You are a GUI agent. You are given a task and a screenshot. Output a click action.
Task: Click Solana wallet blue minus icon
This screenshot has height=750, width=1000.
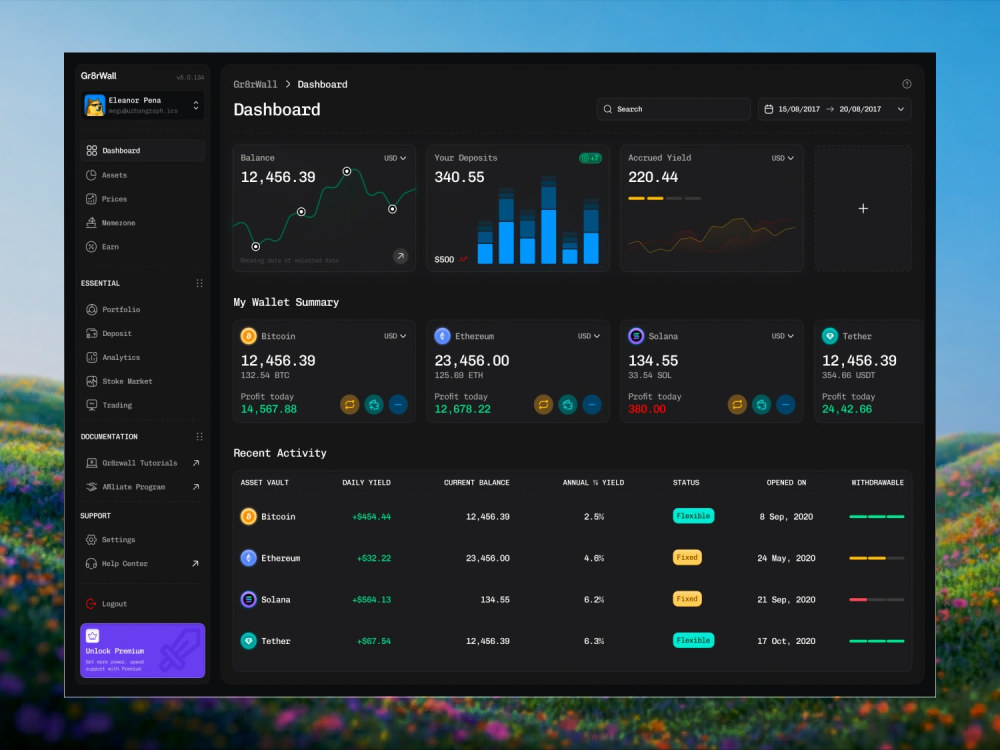[786, 404]
